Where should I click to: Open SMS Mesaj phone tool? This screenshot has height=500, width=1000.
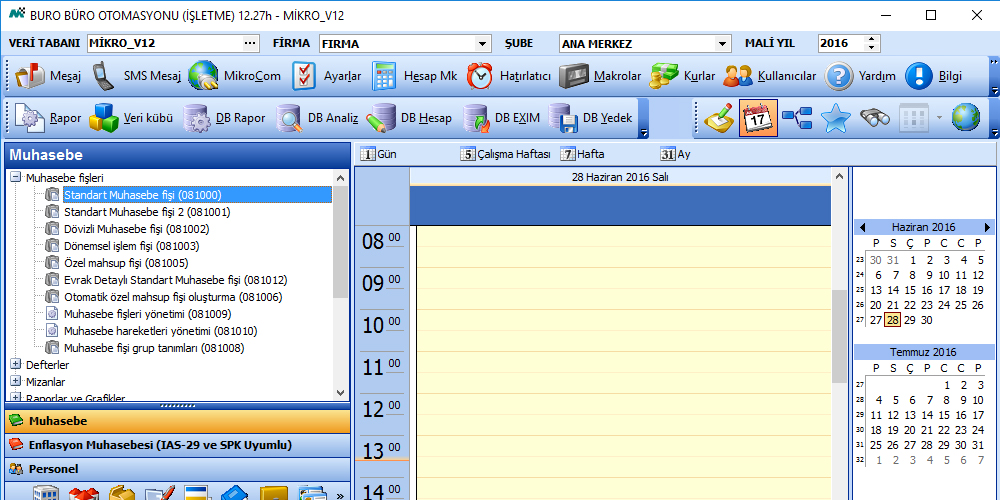pyautogui.click(x=136, y=77)
